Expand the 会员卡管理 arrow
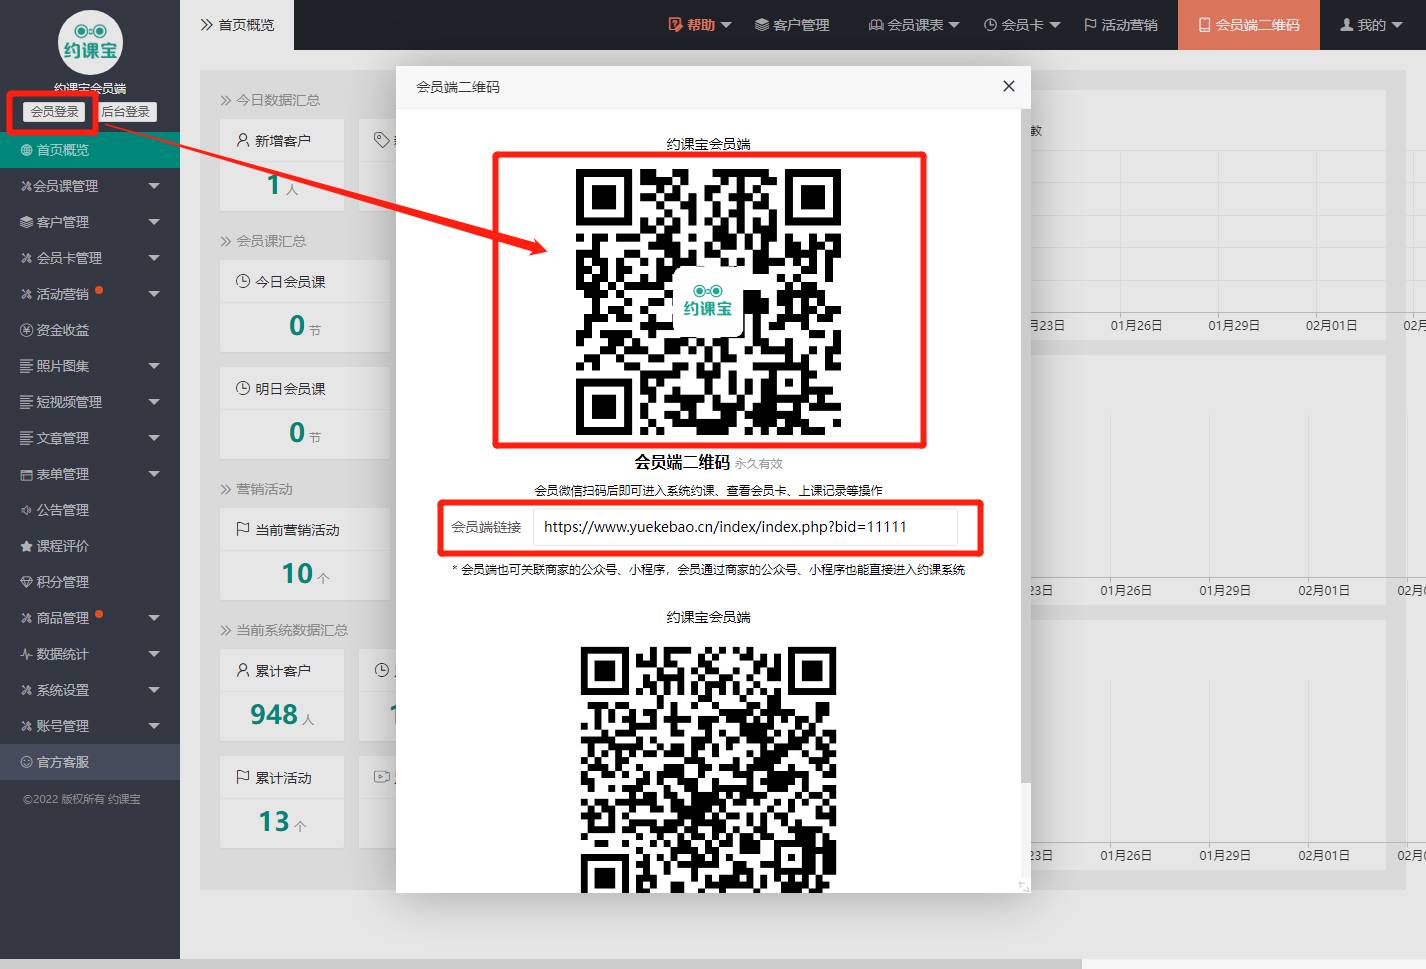The width and height of the screenshot is (1426, 969). point(154,258)
